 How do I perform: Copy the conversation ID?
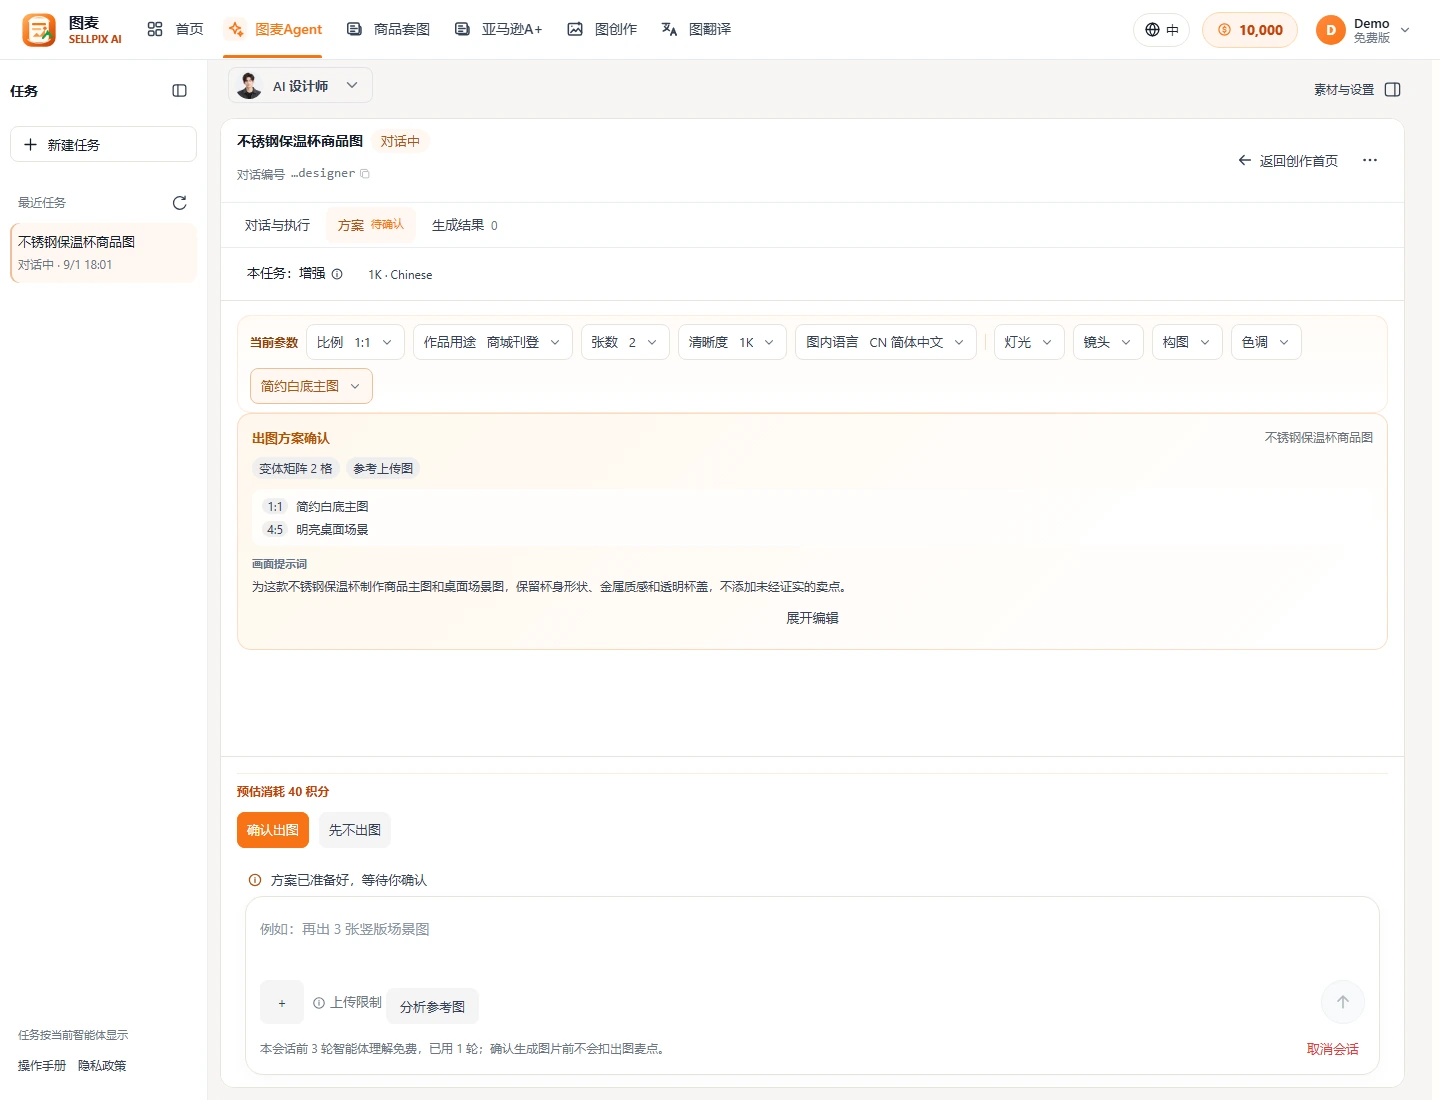click(365, 174)
